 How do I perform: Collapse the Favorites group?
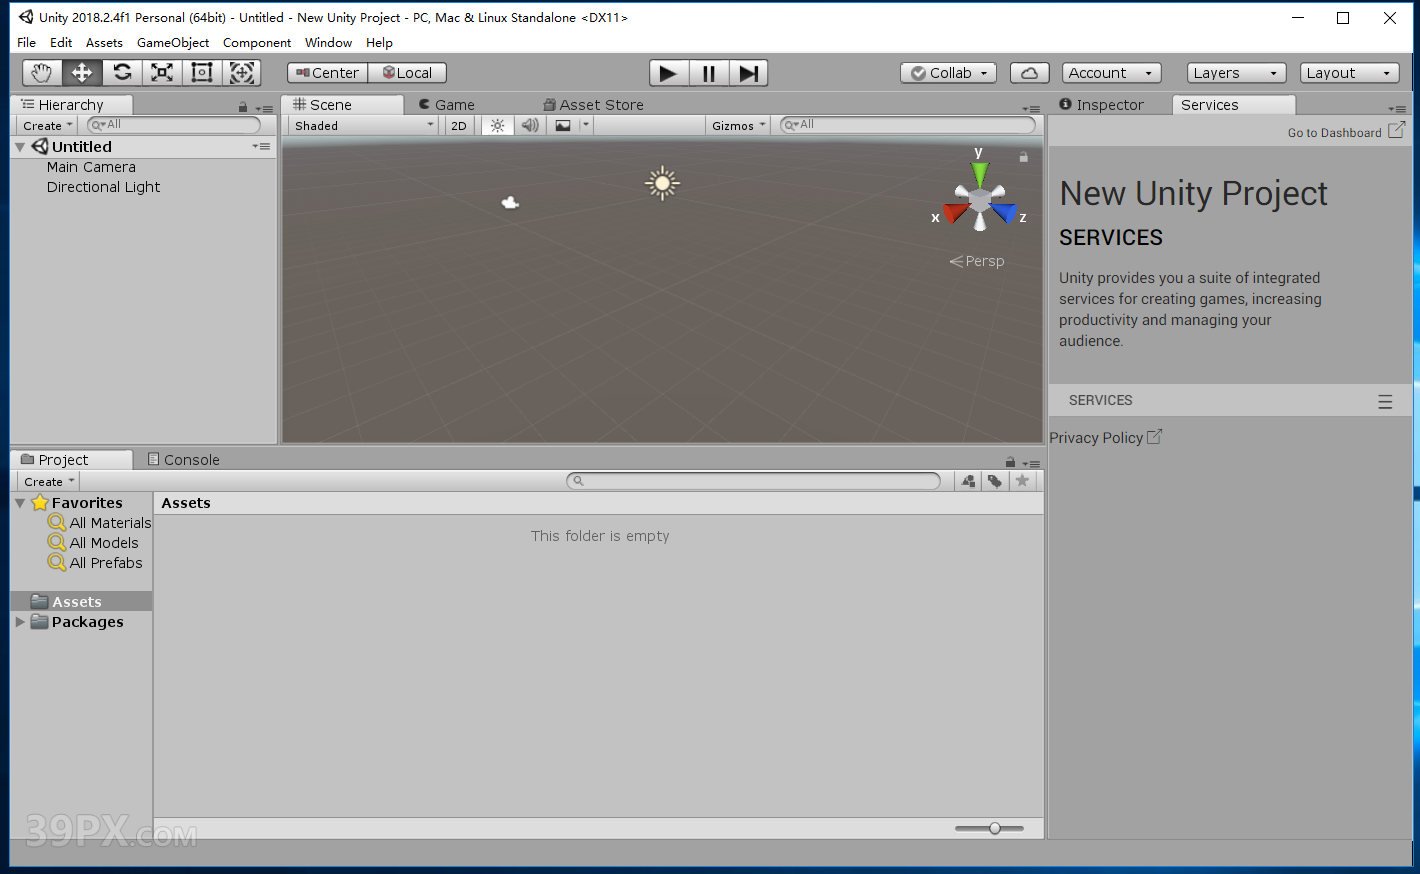(20, 503)
